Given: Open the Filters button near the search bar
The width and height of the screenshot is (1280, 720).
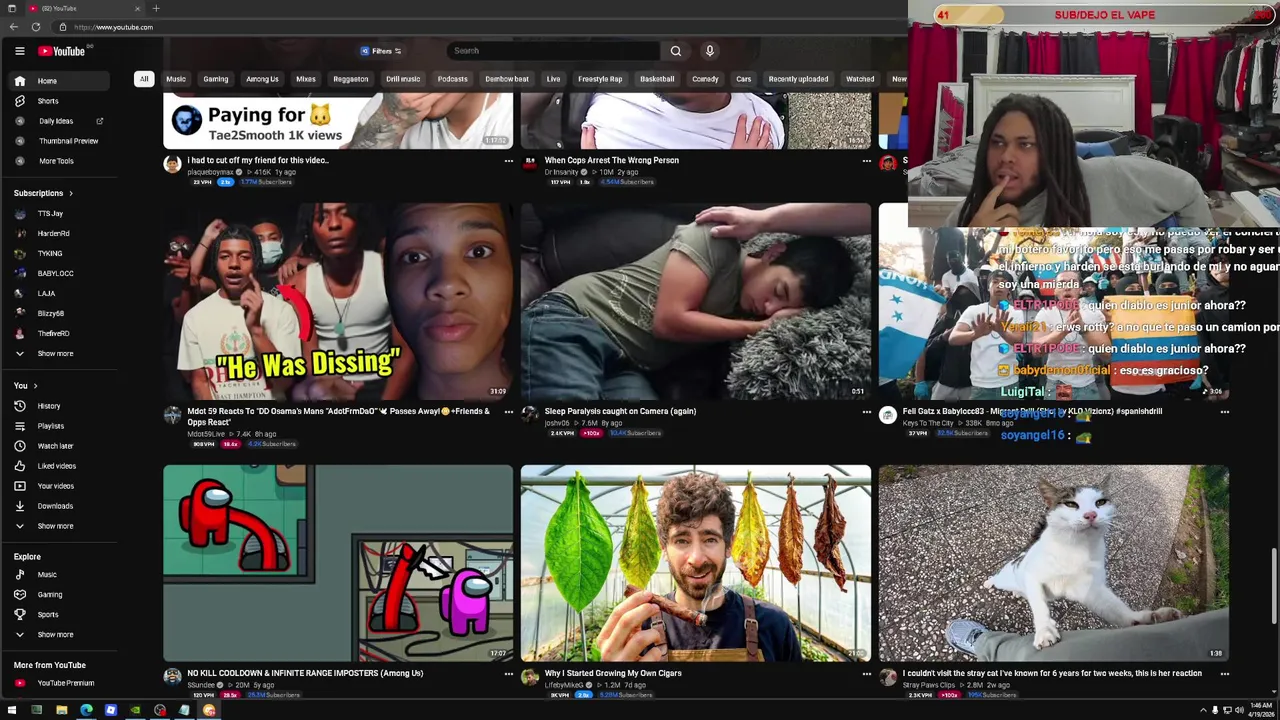Looking at the screenshot, I should coord(381,51).
